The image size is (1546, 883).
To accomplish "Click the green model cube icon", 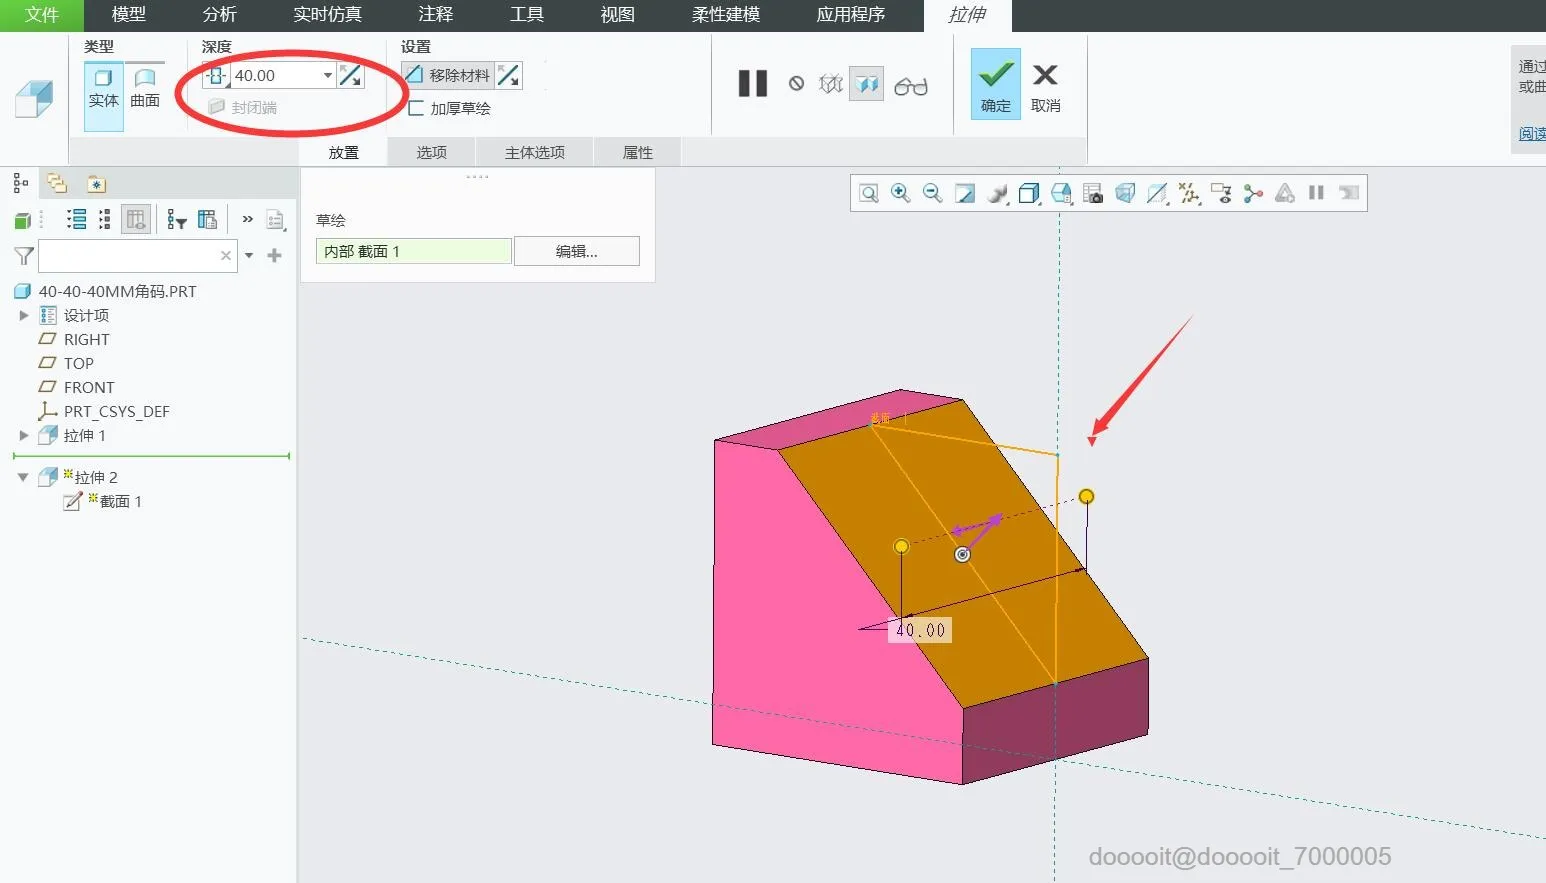I will coord(22,220).
